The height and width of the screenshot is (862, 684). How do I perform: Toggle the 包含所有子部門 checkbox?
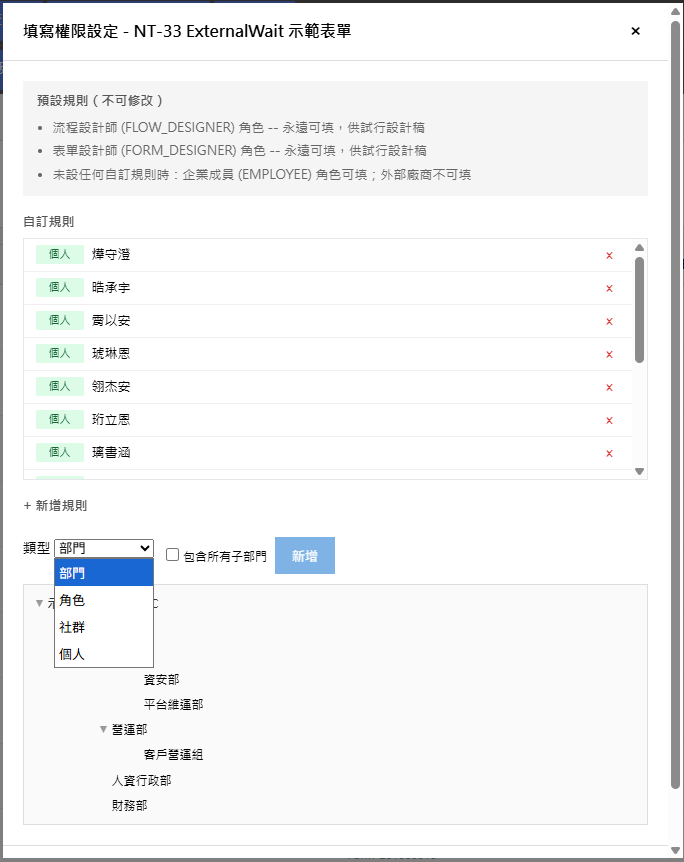(x=173, y=555)
